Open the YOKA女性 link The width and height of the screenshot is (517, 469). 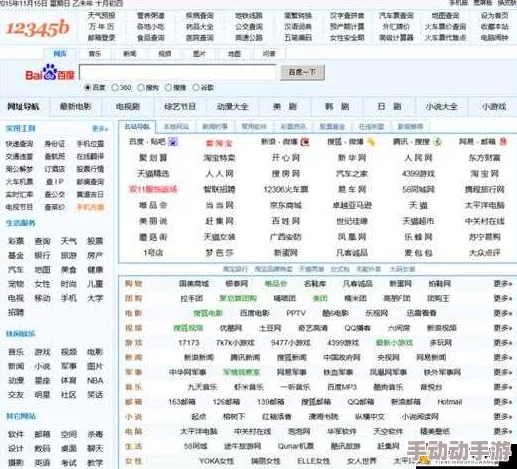[x=216, y=461]
